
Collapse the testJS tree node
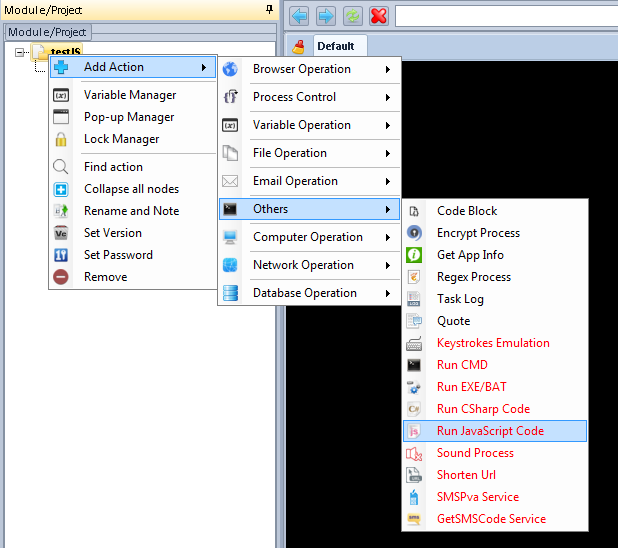(19, 52)
